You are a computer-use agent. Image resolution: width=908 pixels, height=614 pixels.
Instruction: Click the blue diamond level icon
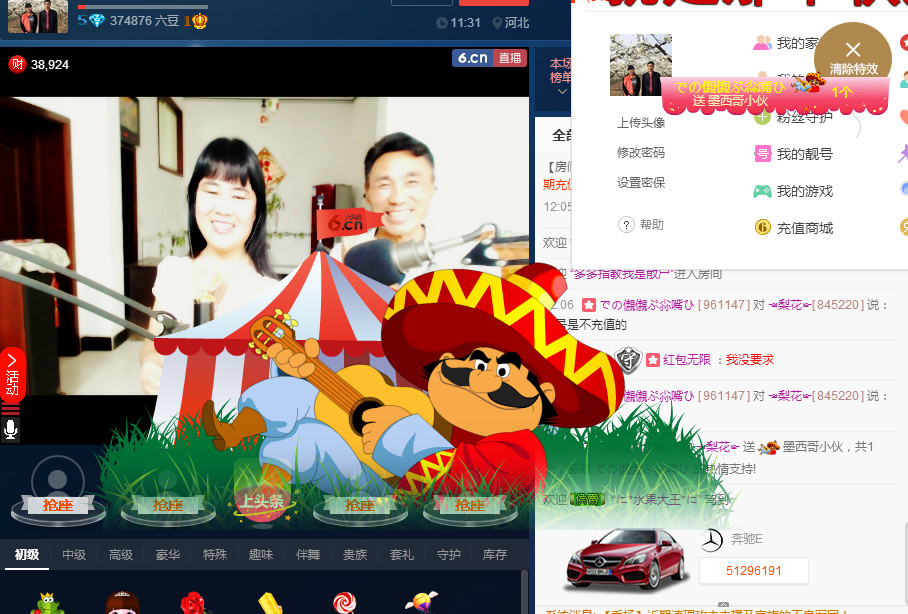(x=96, y=21)
